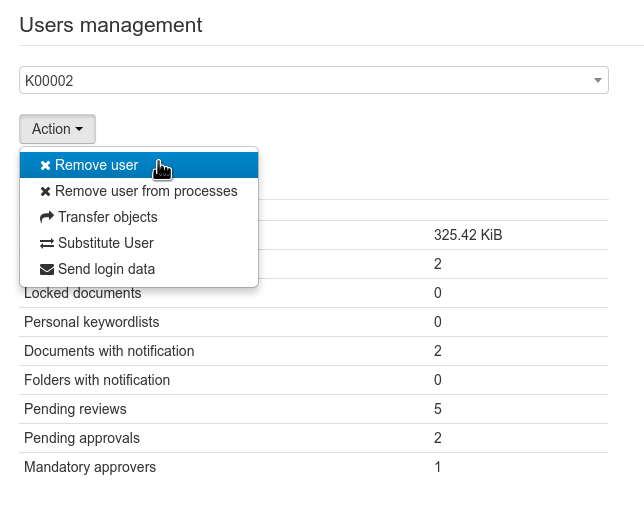Click the Pending approvals row label

(x=82, y=439)
